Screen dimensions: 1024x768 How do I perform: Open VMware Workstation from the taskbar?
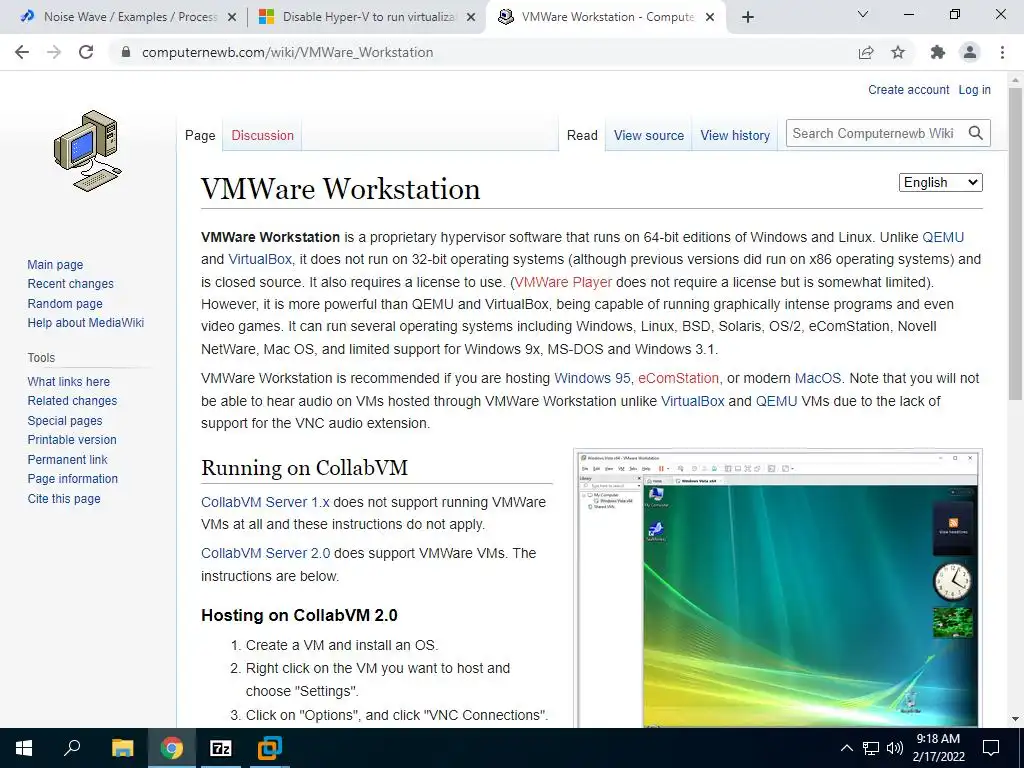coord(269,748)
